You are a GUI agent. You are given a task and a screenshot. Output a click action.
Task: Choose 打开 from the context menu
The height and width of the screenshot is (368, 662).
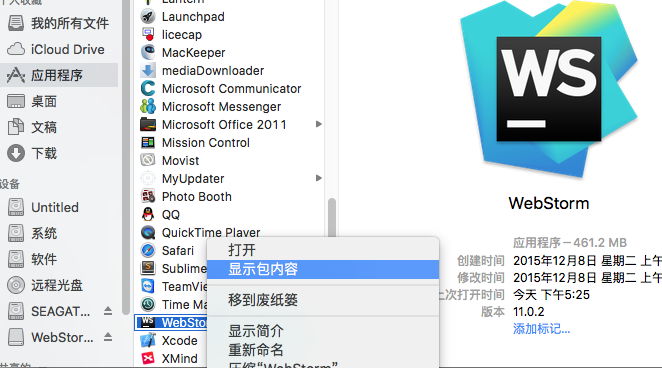[x=323, y=250]
